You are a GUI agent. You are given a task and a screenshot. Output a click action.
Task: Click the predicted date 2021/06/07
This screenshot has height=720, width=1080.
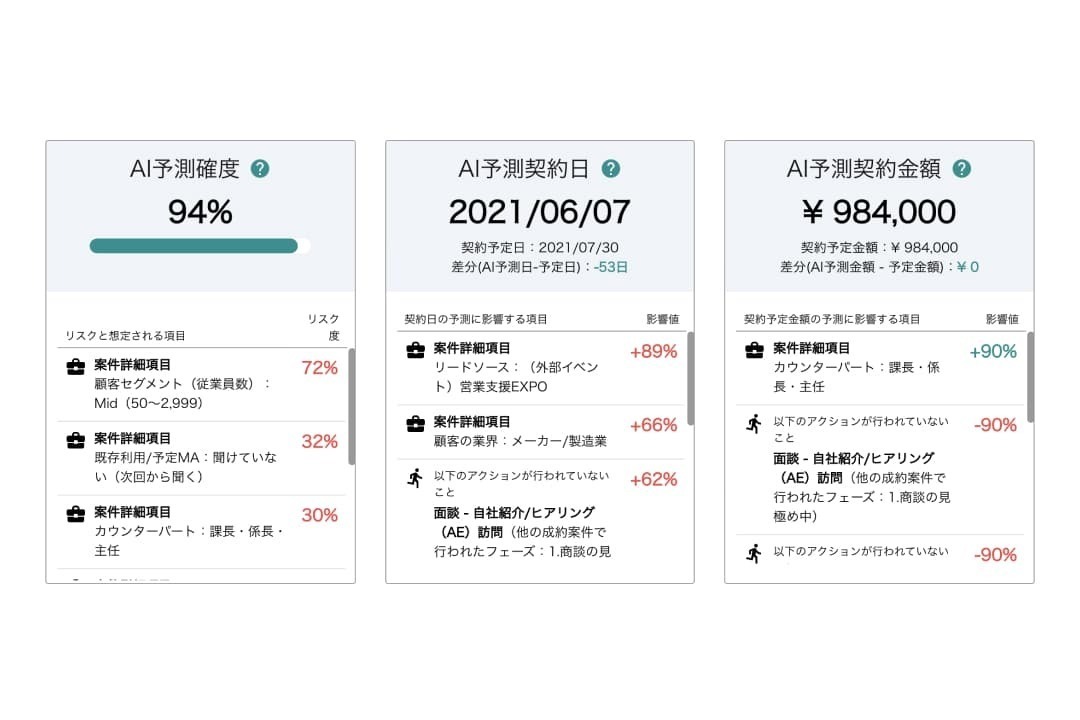pos(539,212)
